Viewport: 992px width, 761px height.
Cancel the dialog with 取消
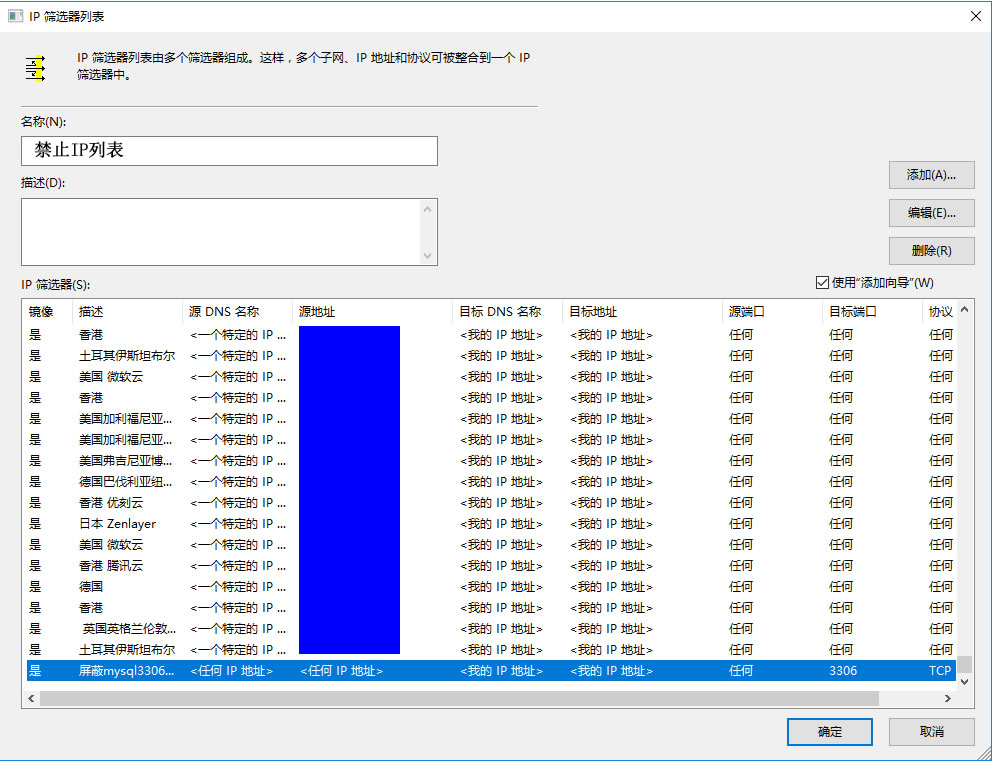pyautogui.click(x=931, y=732)
